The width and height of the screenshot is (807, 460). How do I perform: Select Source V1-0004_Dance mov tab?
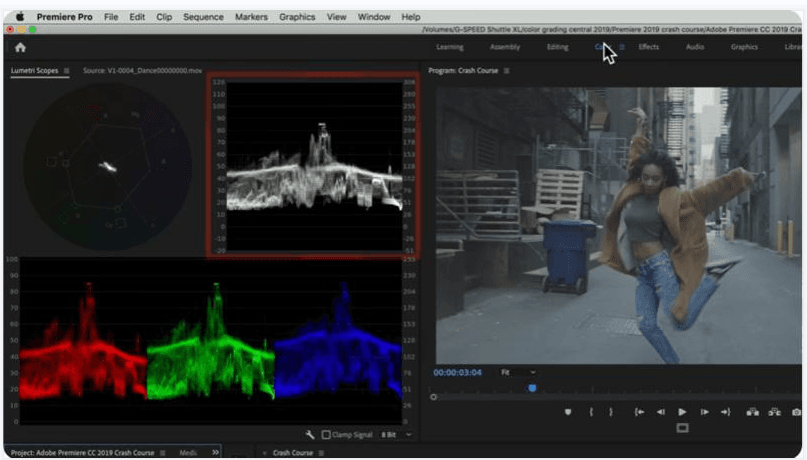tap(143, 70)
